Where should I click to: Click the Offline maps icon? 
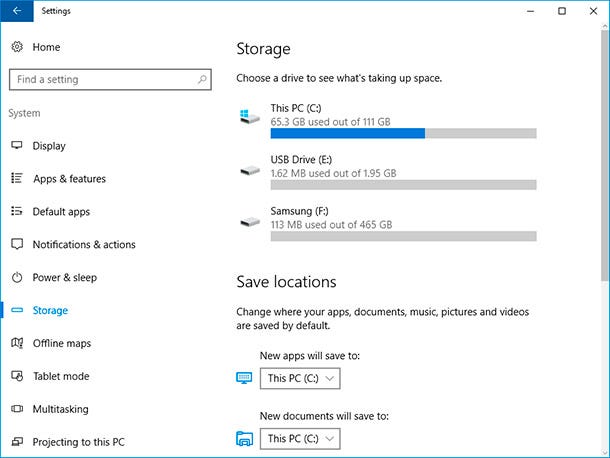tap(17, 343)
